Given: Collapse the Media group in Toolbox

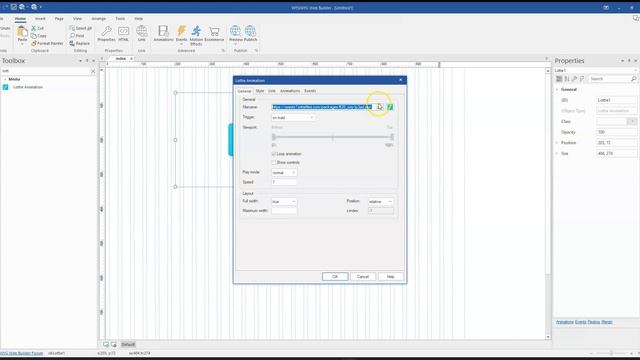Looking at the screenshot, I should pos(5,79).
